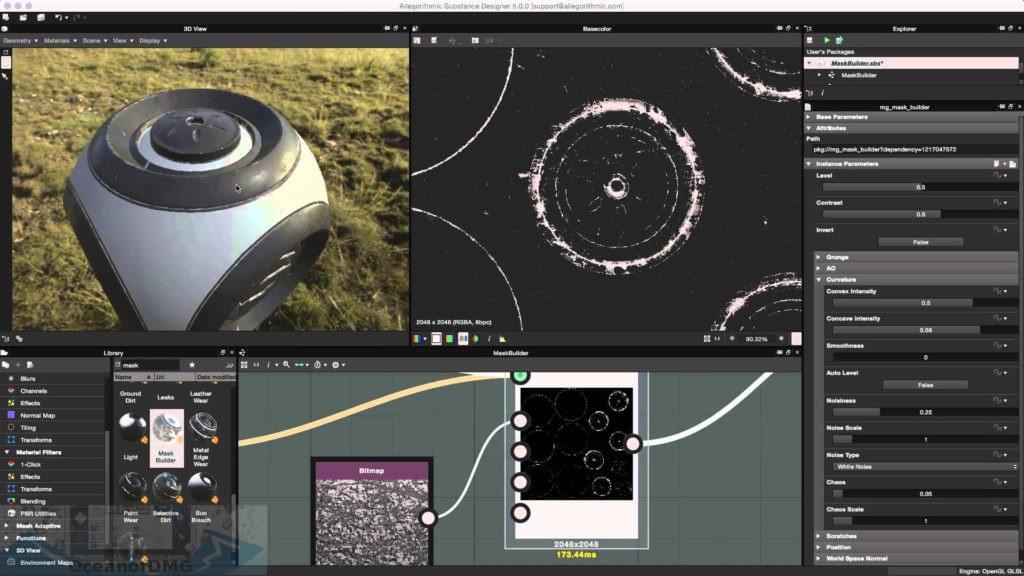This screenshot has width=1024, height=576.
Task: Select the MaskBuilder graph in Explorer
Action: tap(858, 75)
